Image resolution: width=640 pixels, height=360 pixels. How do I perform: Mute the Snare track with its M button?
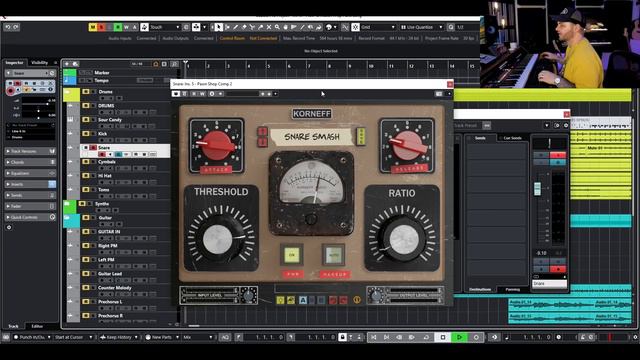click(86, 147)
